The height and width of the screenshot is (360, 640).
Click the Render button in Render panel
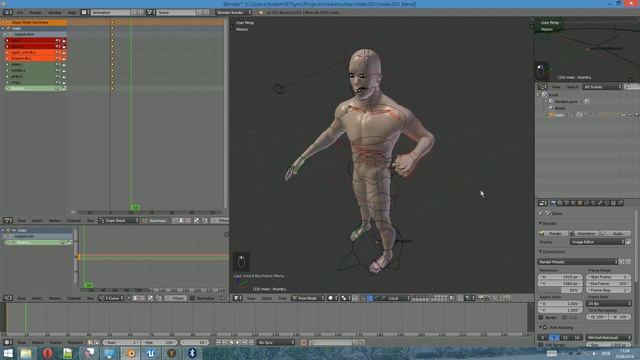[x=553, y=233]
